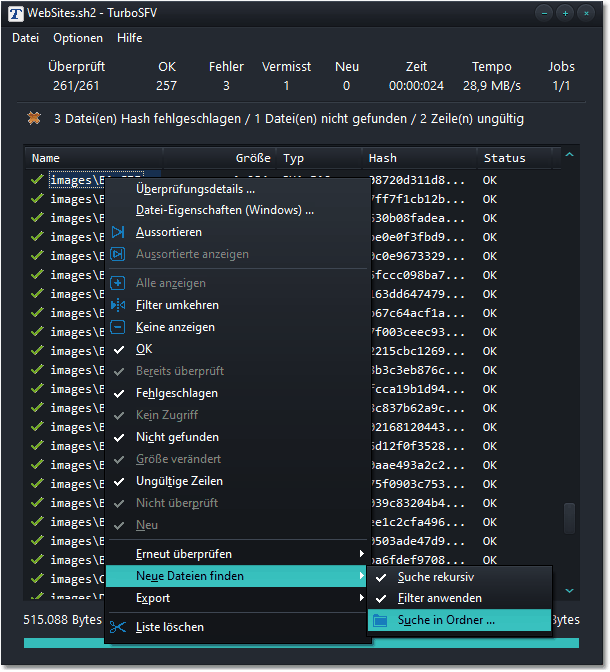Click the Vermisst count value 1

[x=286, y=86]
